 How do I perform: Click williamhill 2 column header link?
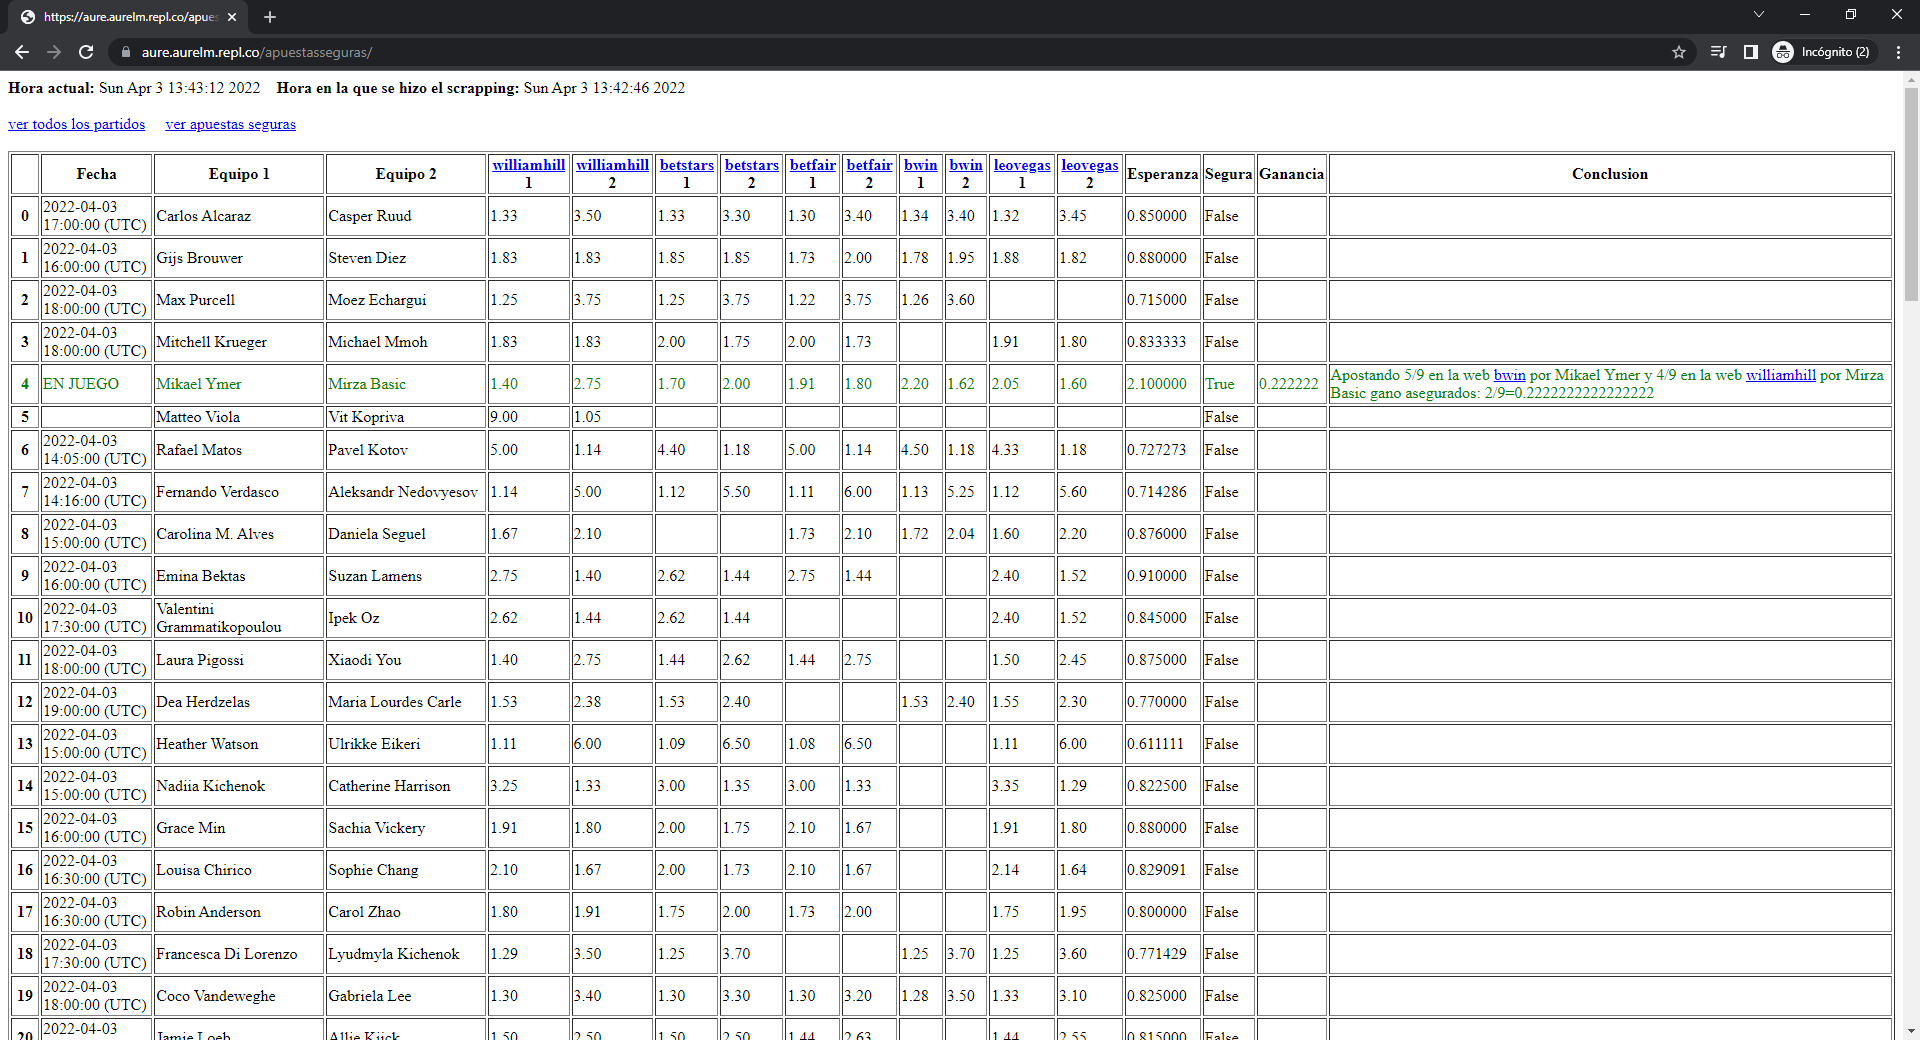(x=612, y=165)
